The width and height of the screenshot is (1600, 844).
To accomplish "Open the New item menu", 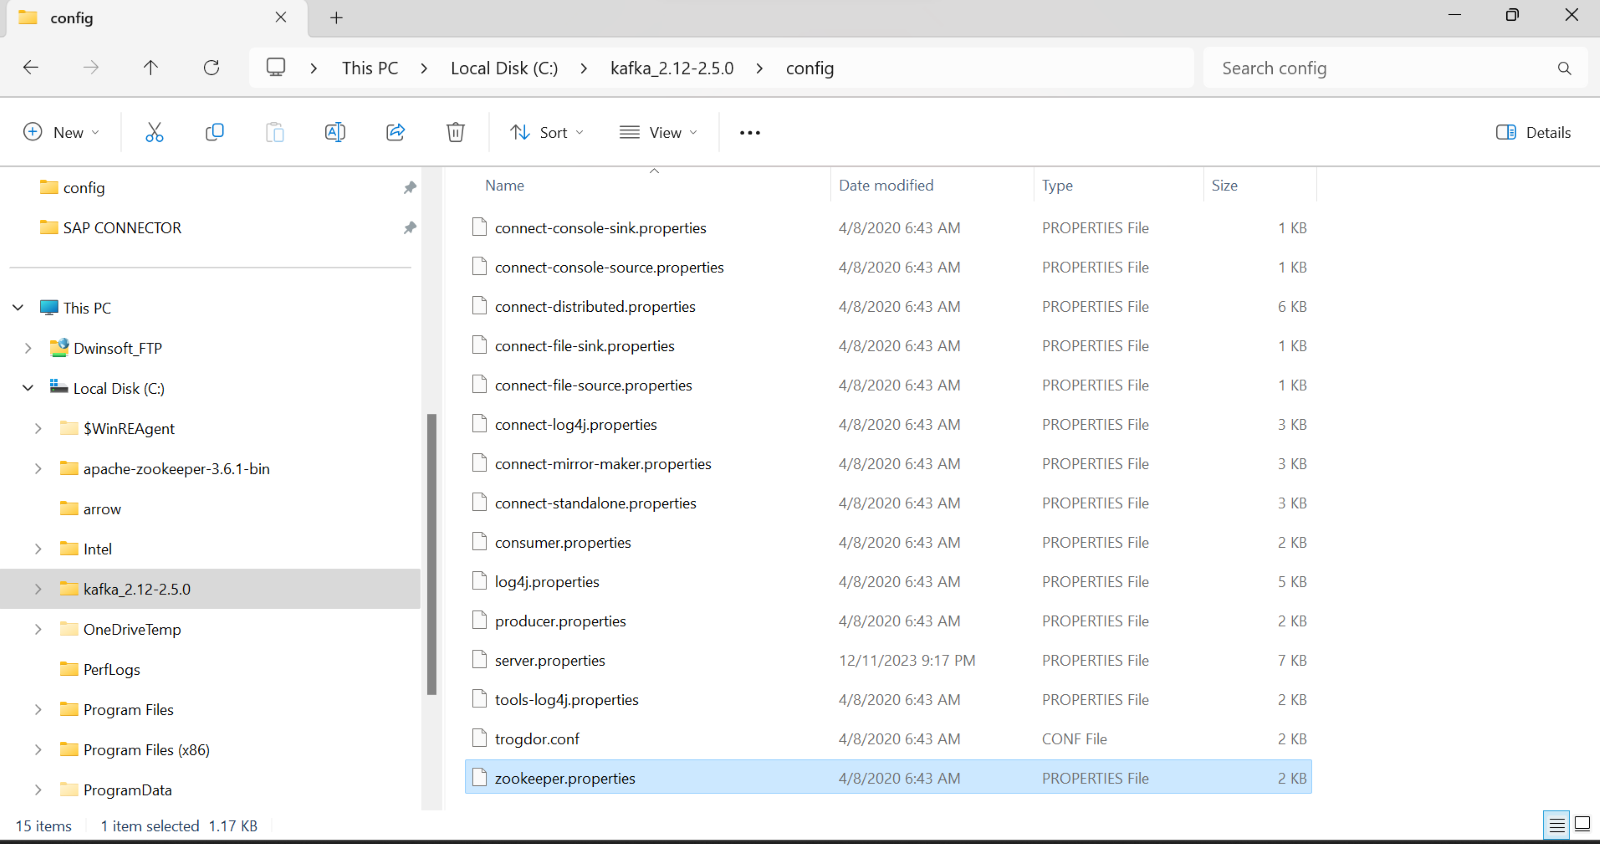I will (x=61, y=132).
